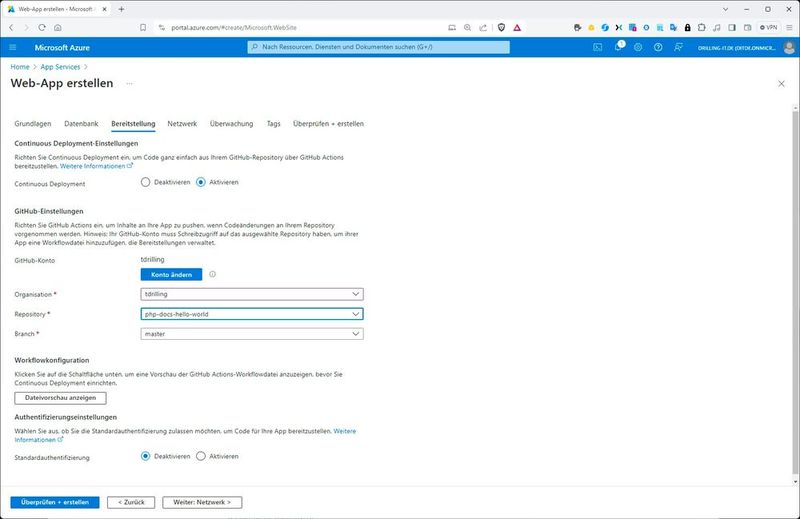Close the Web-App erstellen browser tab
Viewport: 800px width, 519px height.
[x=105, y=9]
